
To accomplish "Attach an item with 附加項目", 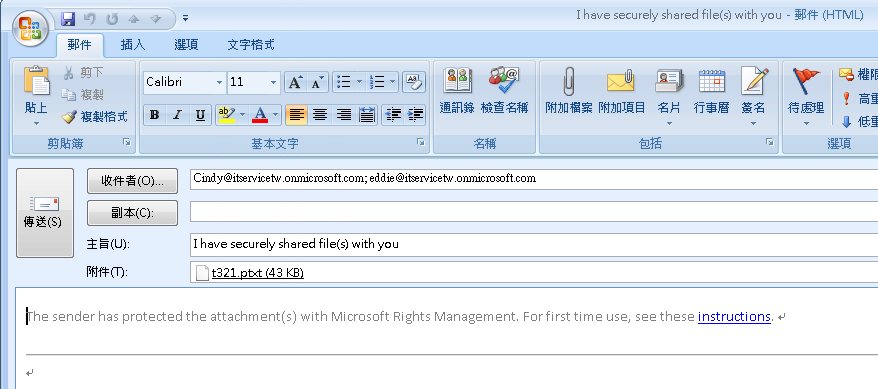I will 622,91.
